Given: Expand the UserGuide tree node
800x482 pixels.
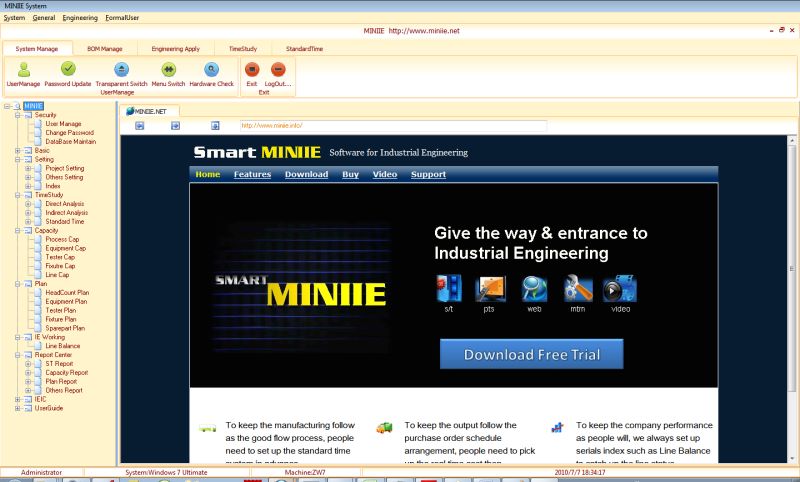Looking at the screenshot, I should pyautogui.click(x=18, y=408).
